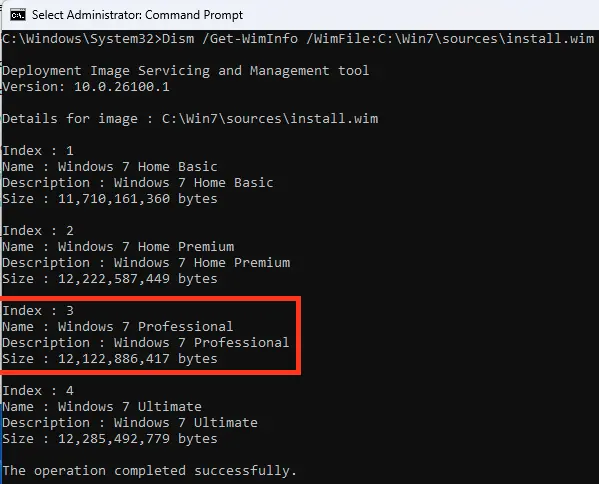This screenshot has width=599, height=484.
Task: Click the 'Index : 2' line
Action: click(x=38, y=231)
